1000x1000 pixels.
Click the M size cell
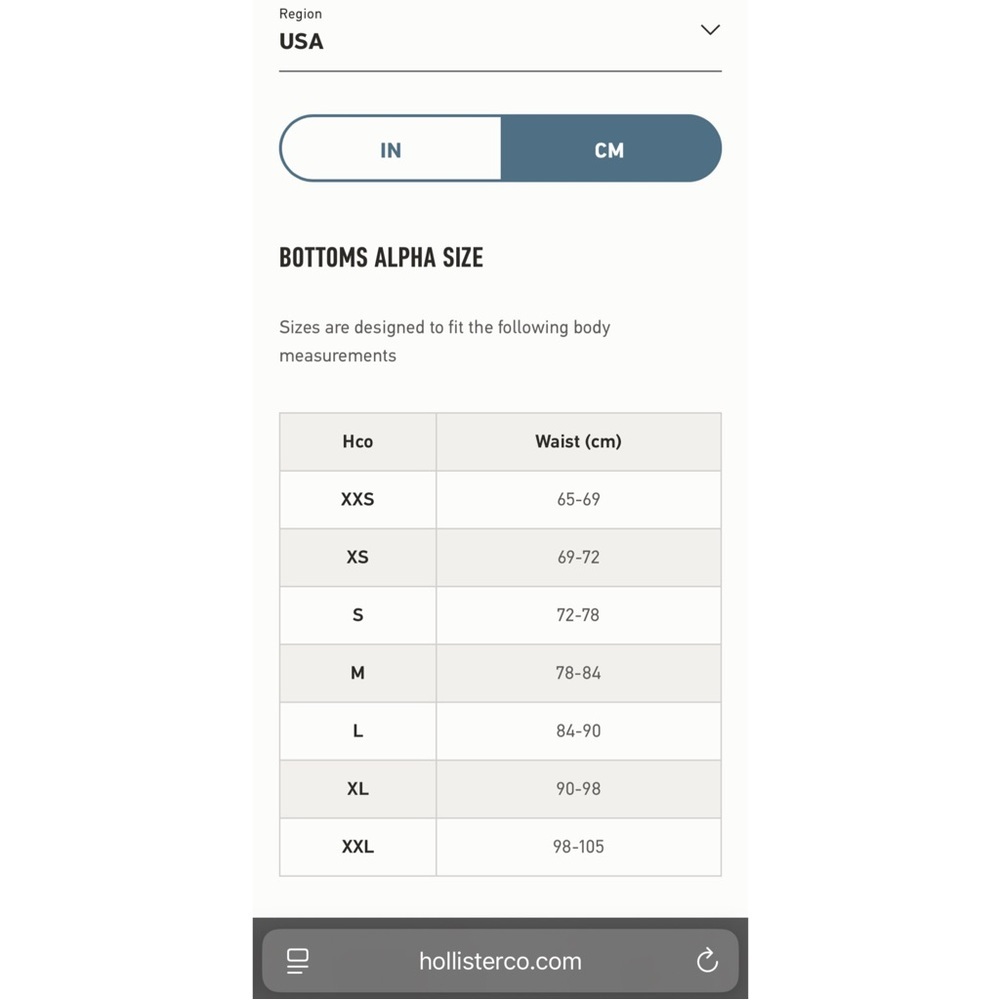[358, 673]
